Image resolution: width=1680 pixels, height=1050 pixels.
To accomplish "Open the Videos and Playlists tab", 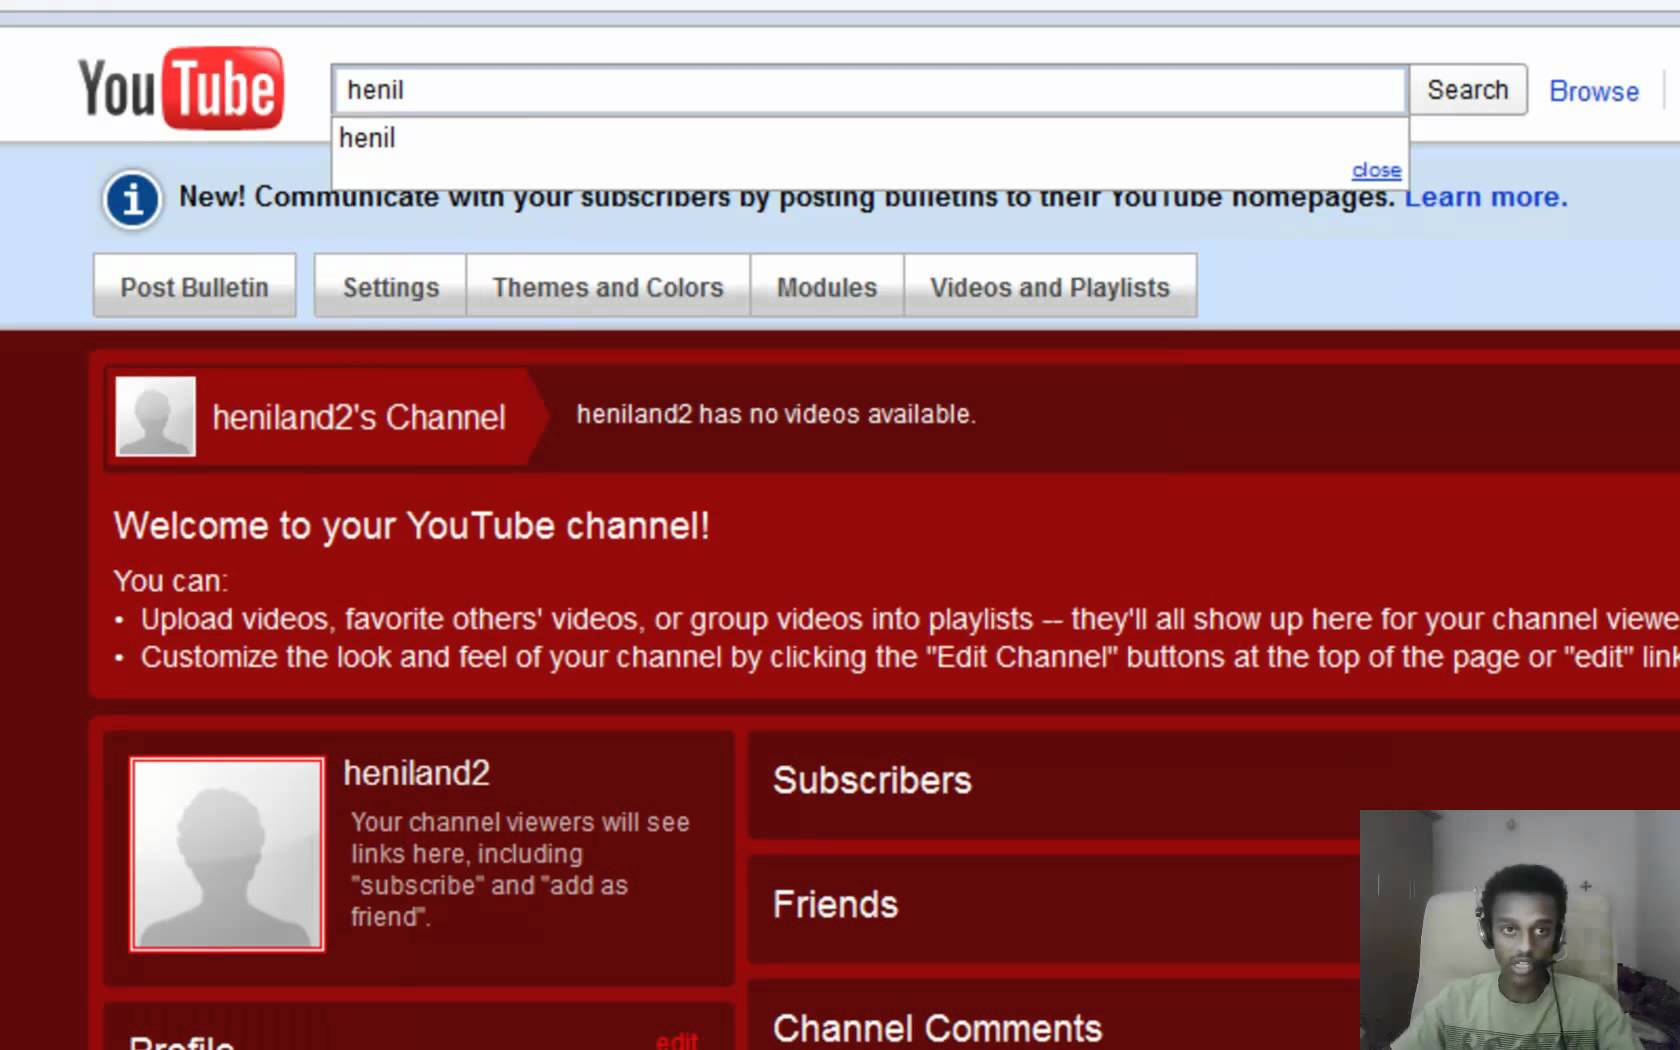I will coord(1050,287).
